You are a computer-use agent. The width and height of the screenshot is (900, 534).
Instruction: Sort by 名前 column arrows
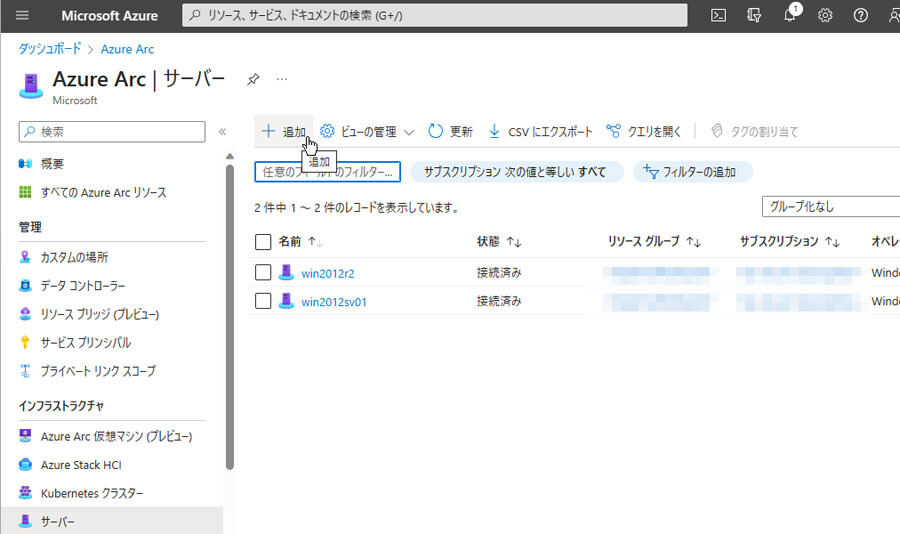[315, 242]
